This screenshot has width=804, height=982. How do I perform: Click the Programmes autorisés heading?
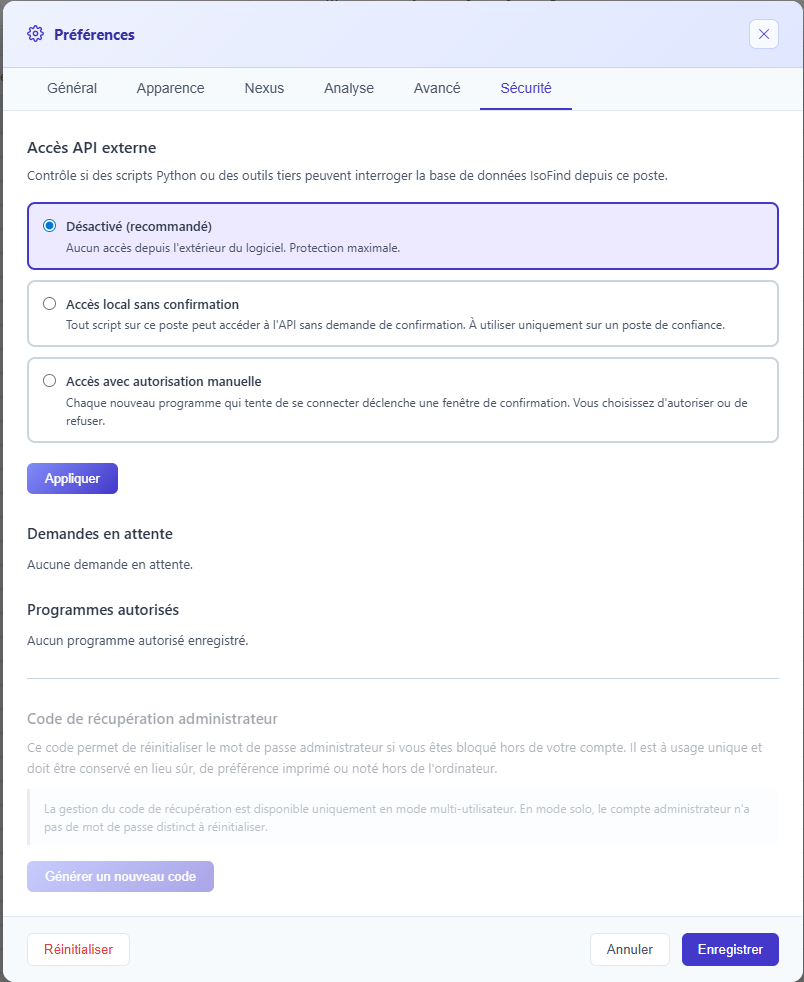(103, 609)
